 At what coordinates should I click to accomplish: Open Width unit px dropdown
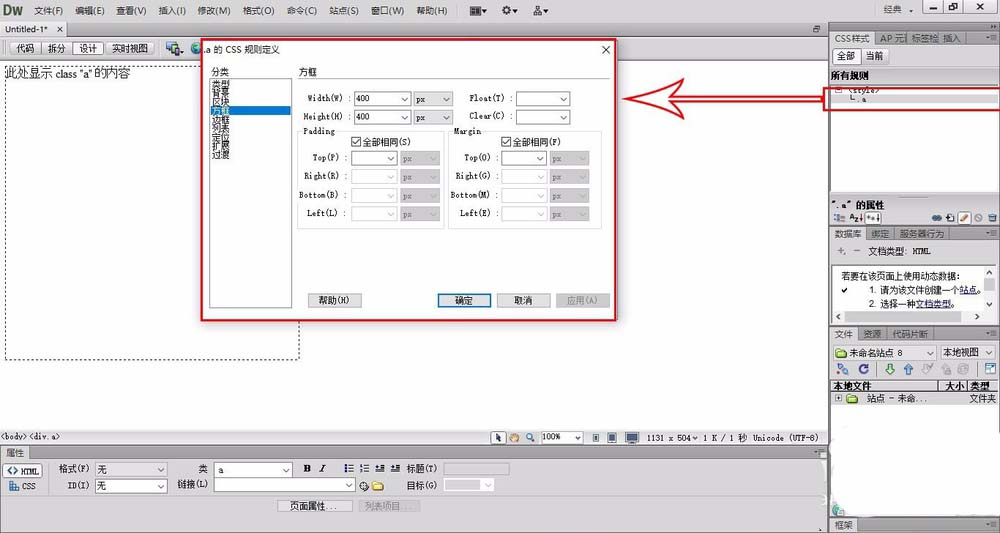[433, 99]
